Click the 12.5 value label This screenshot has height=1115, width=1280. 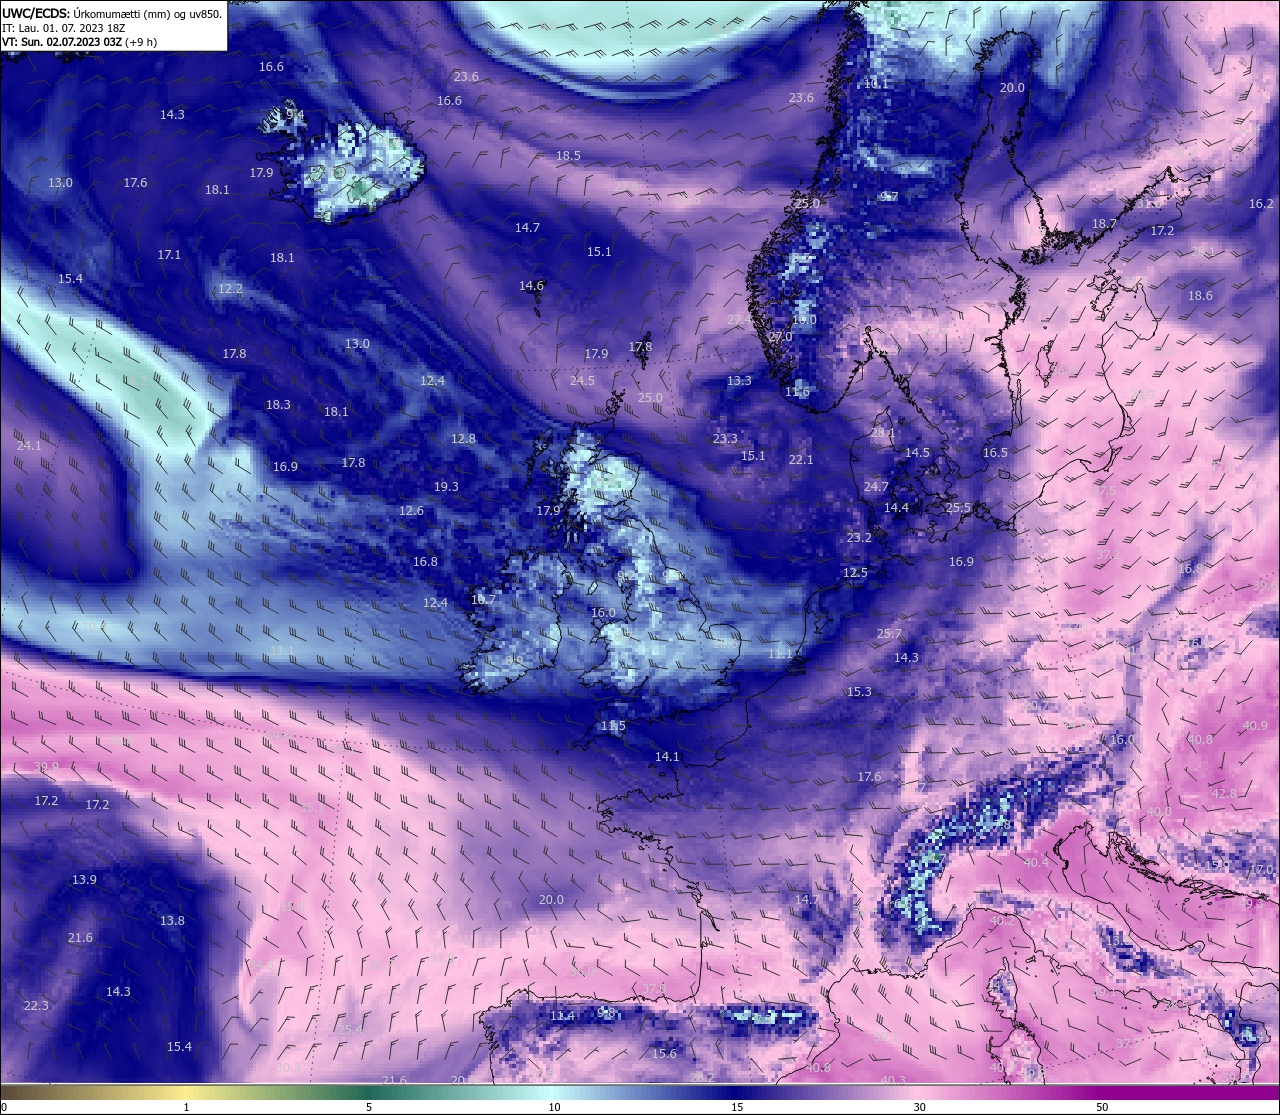point(855,573)
